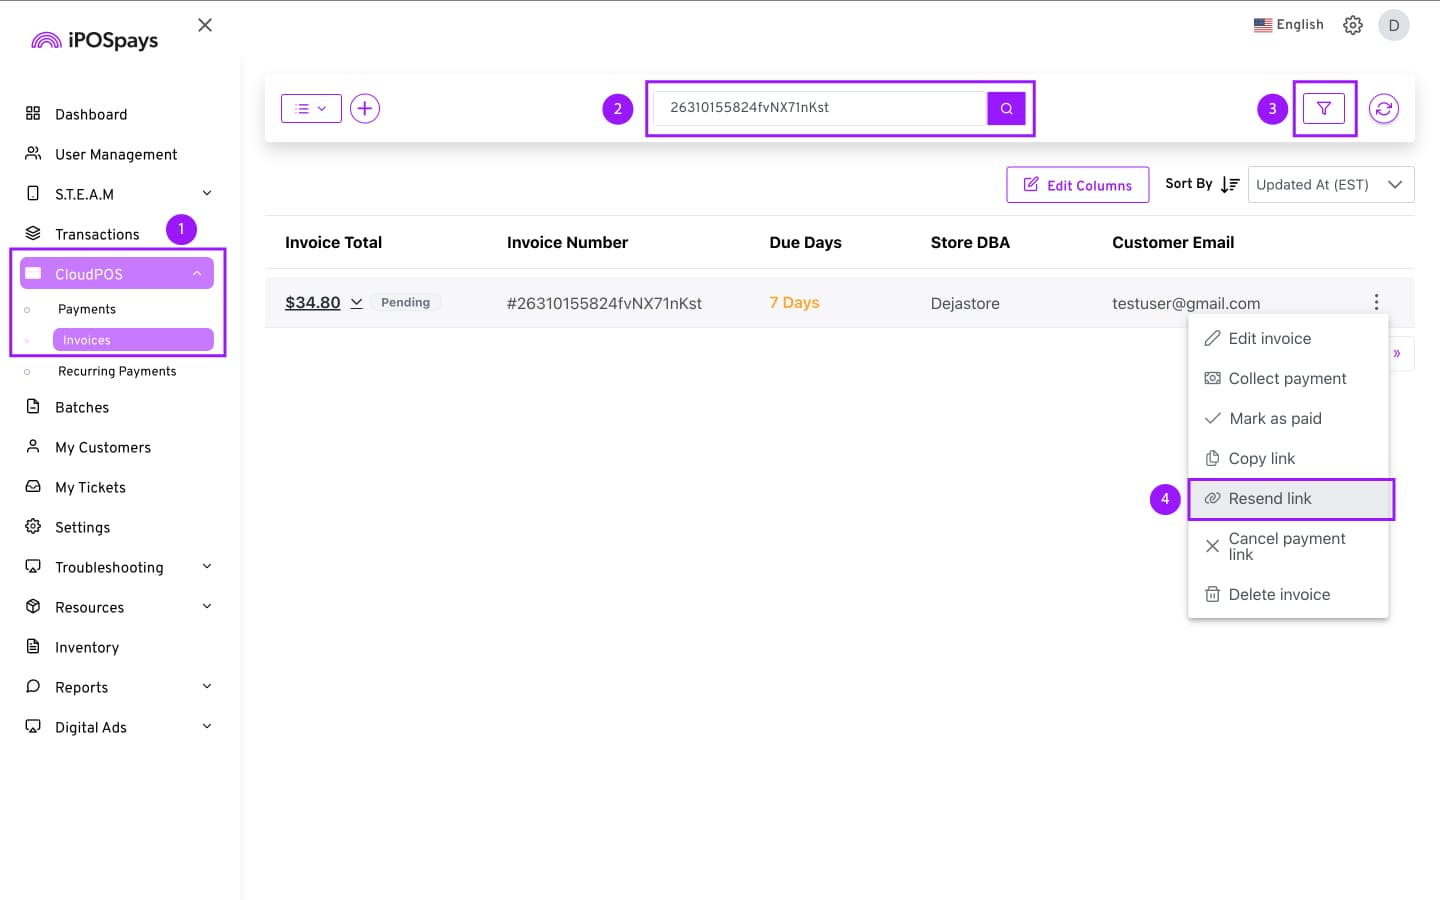Image resolution: width=1440 pixels, height=900 pixels.
Task: Choose Mark as paid menu option
Action: (x=1275, y=419)
